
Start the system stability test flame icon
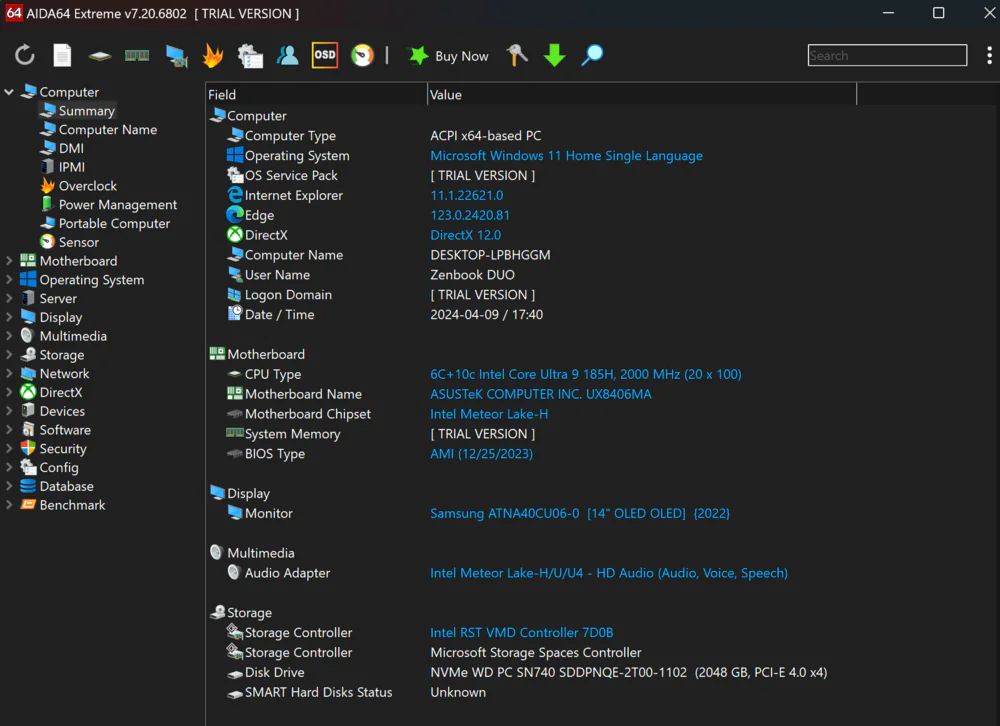(213, 56)
